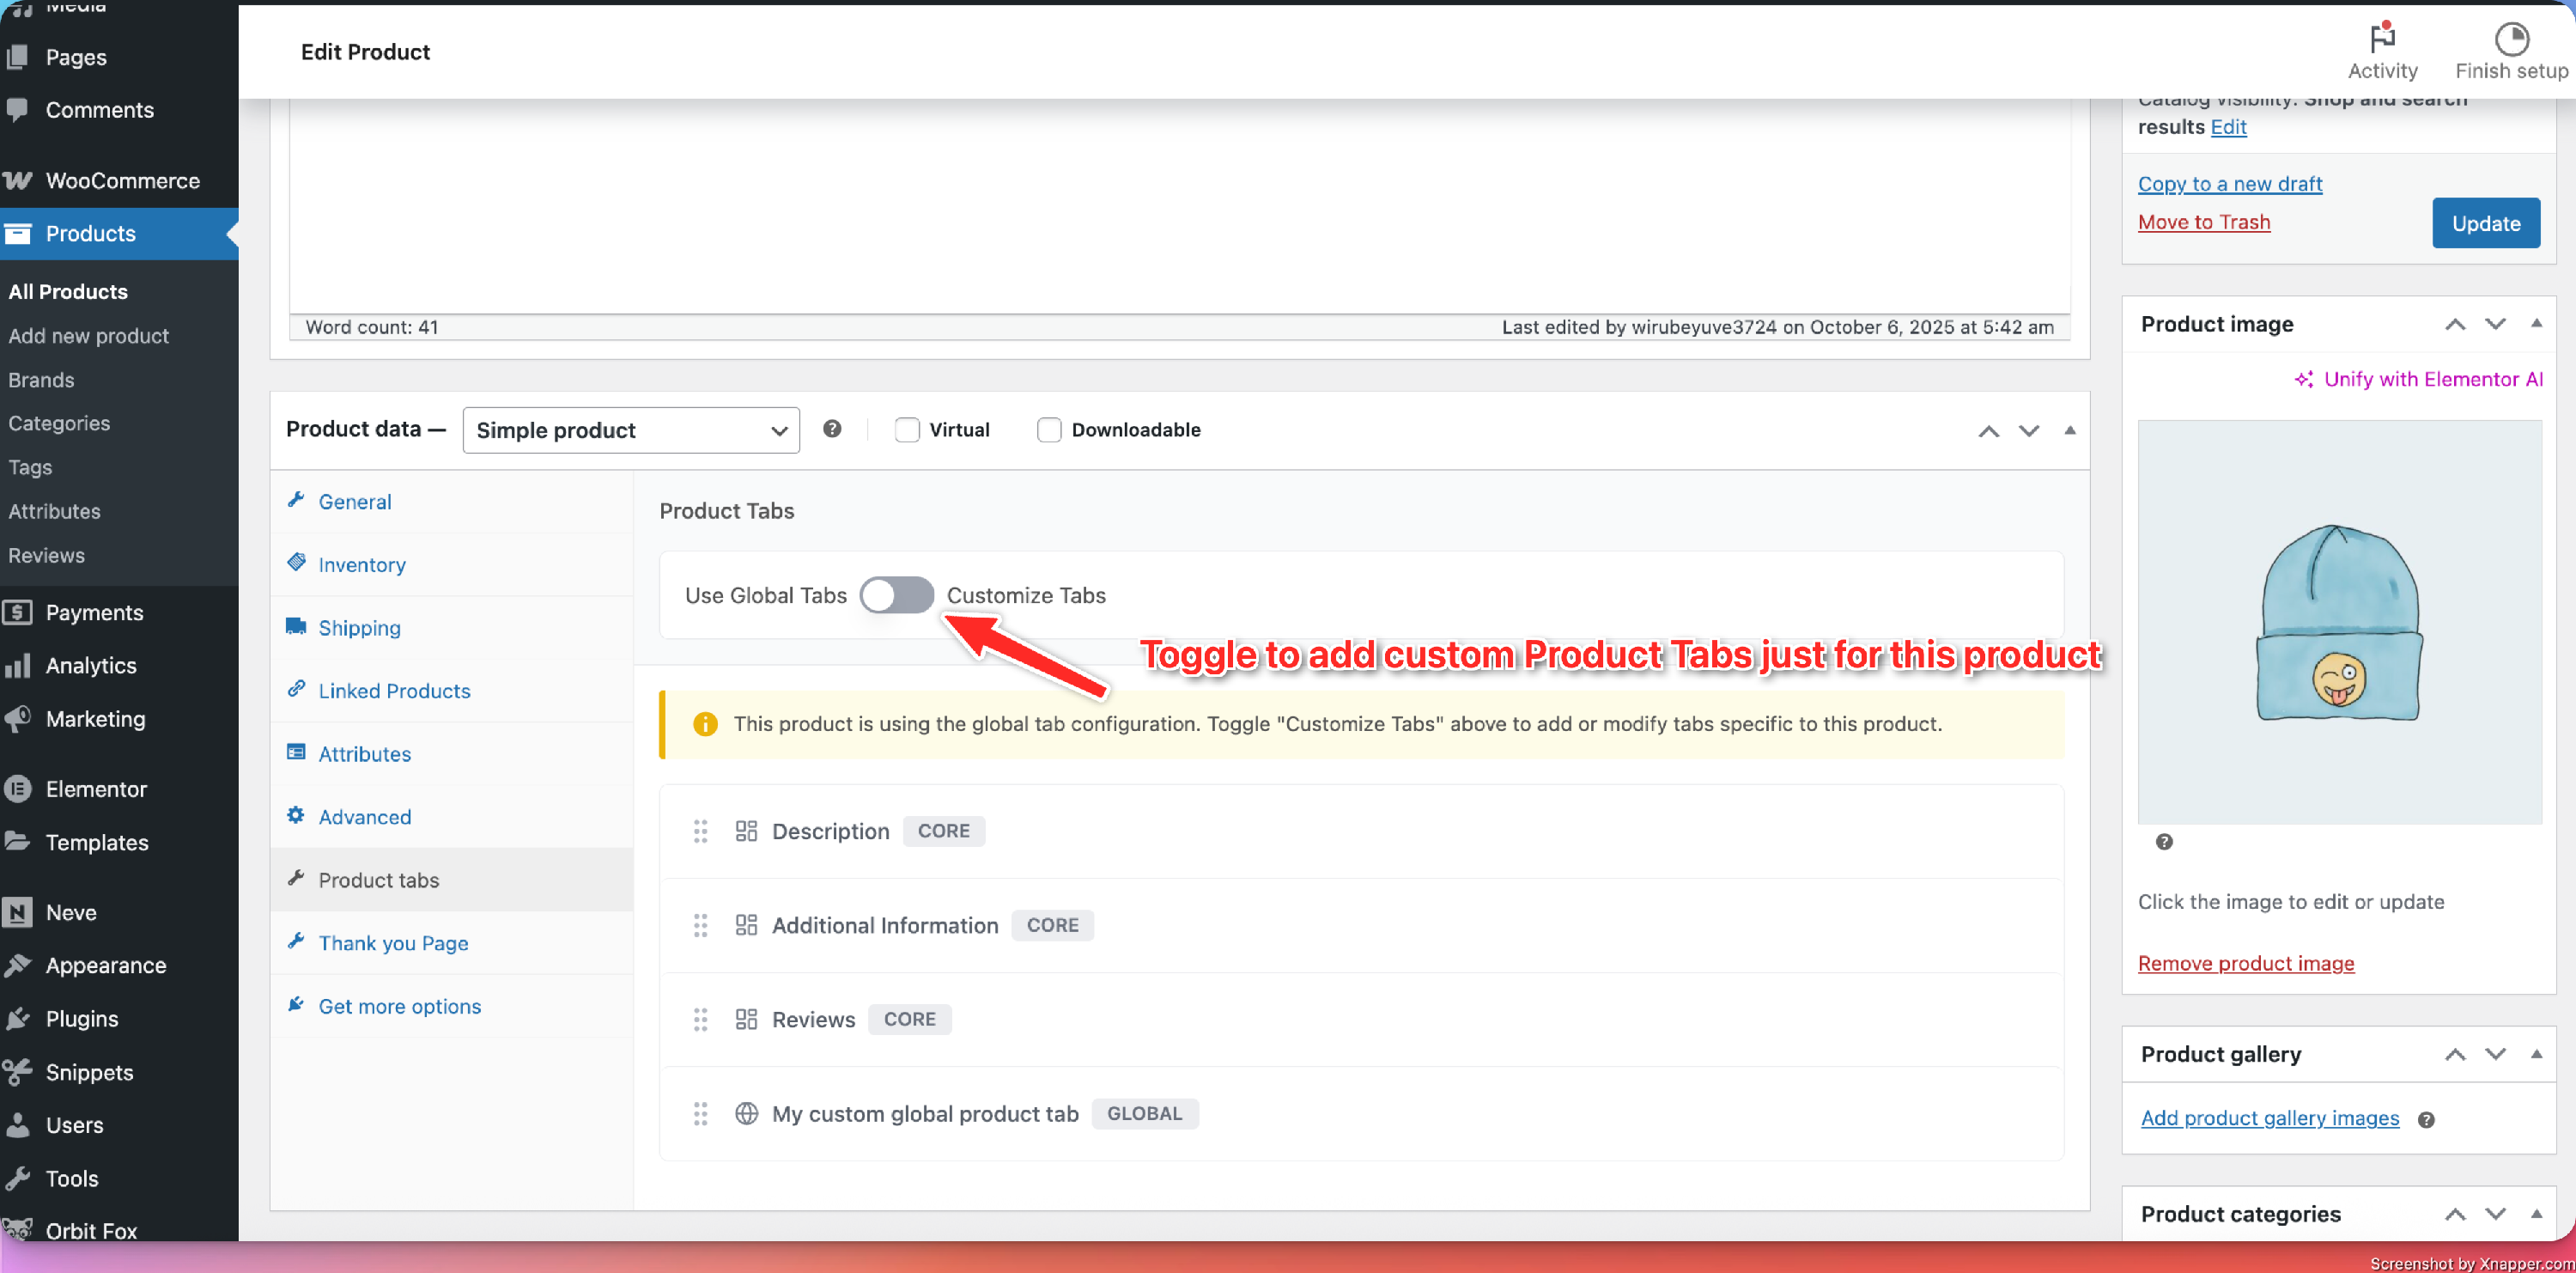This screenshot has height=1273, width=2576.
Task: Click the Finish setup progress icon
Action: pyautogui.click(x=2511, y=38)
